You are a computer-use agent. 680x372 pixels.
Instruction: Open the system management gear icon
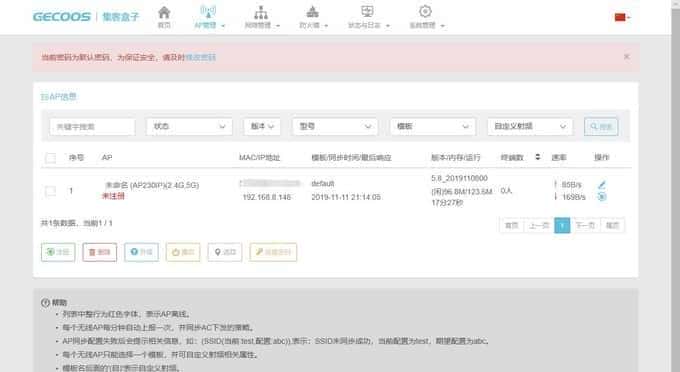click(x=425, y=12)
